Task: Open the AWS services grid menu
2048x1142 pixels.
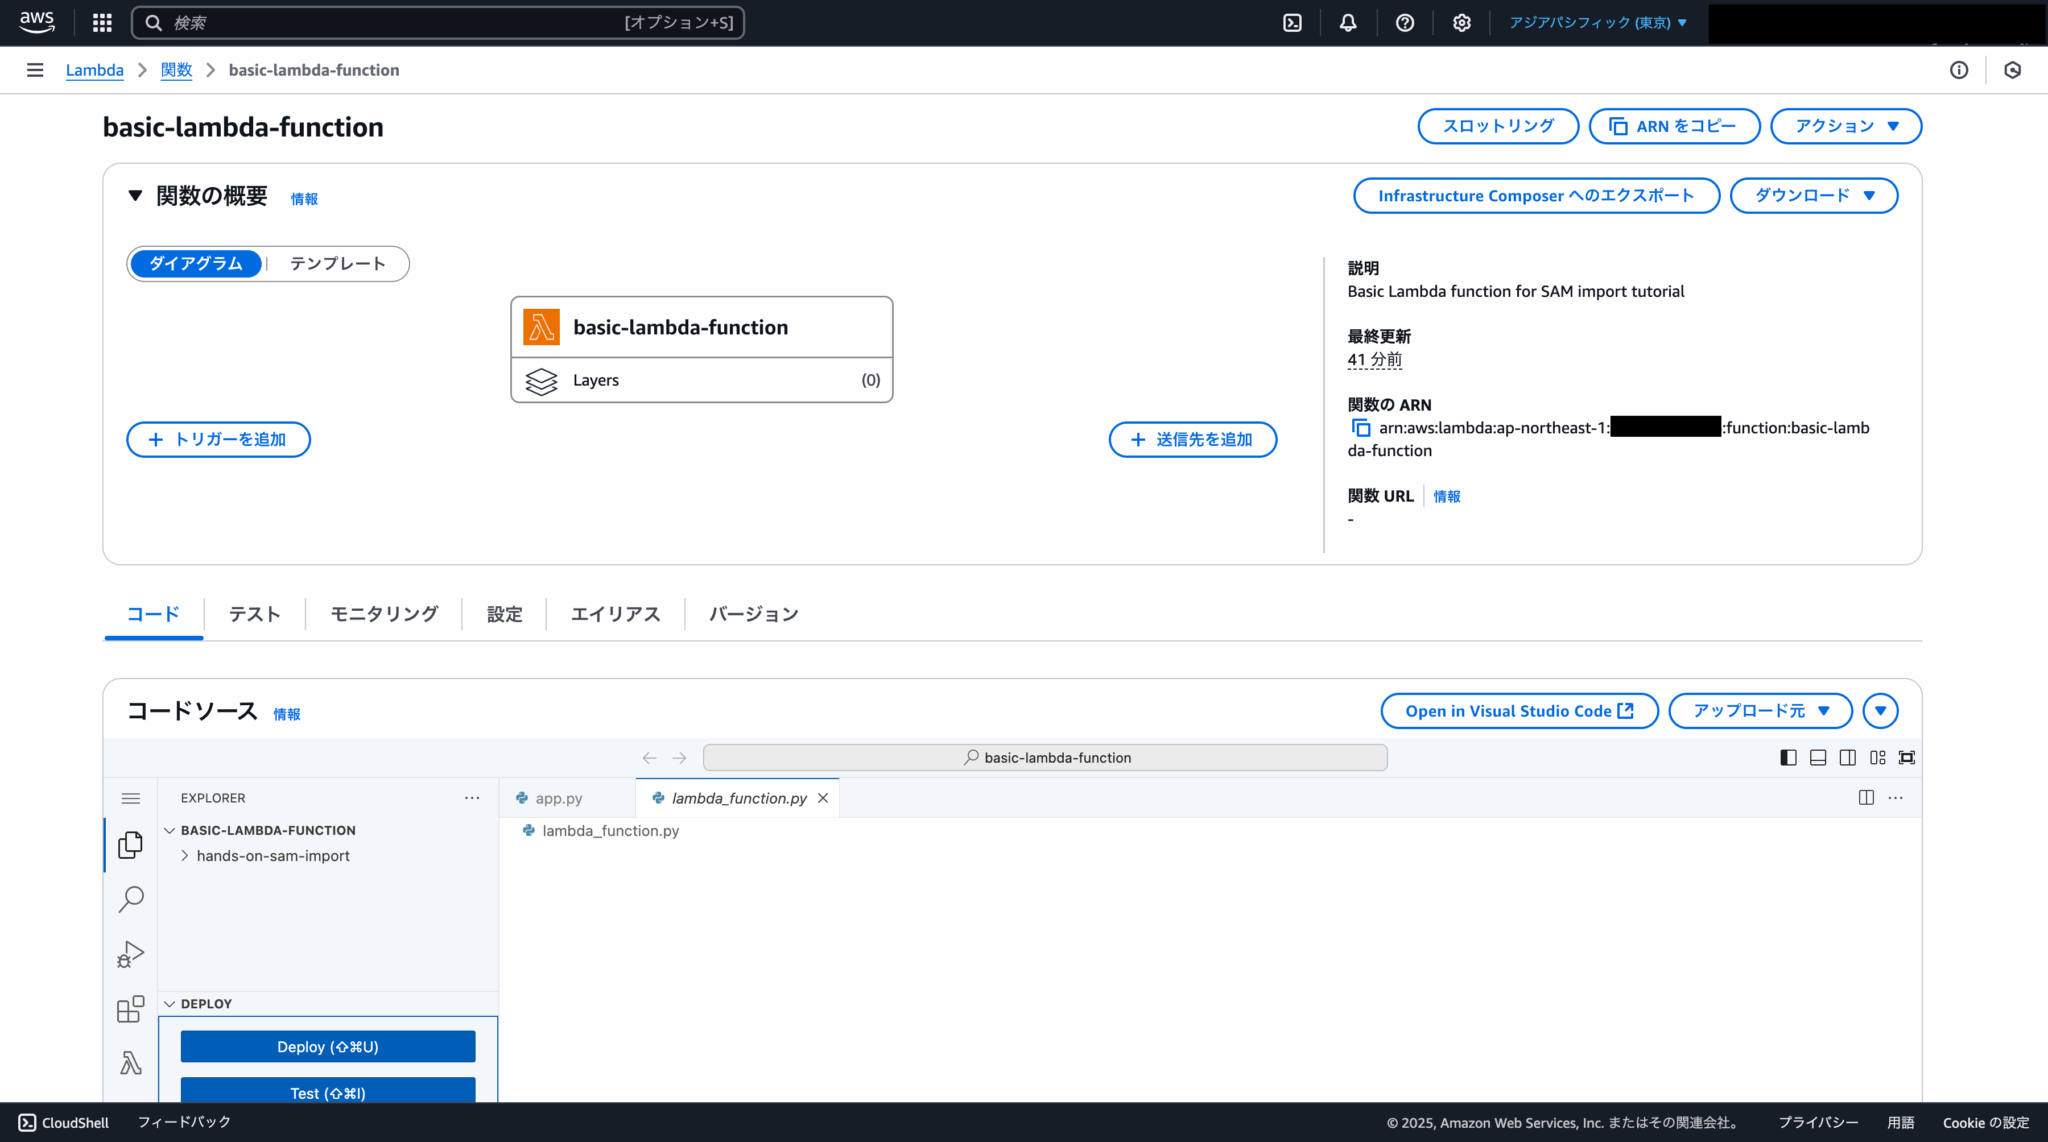Action: [102, 22]
